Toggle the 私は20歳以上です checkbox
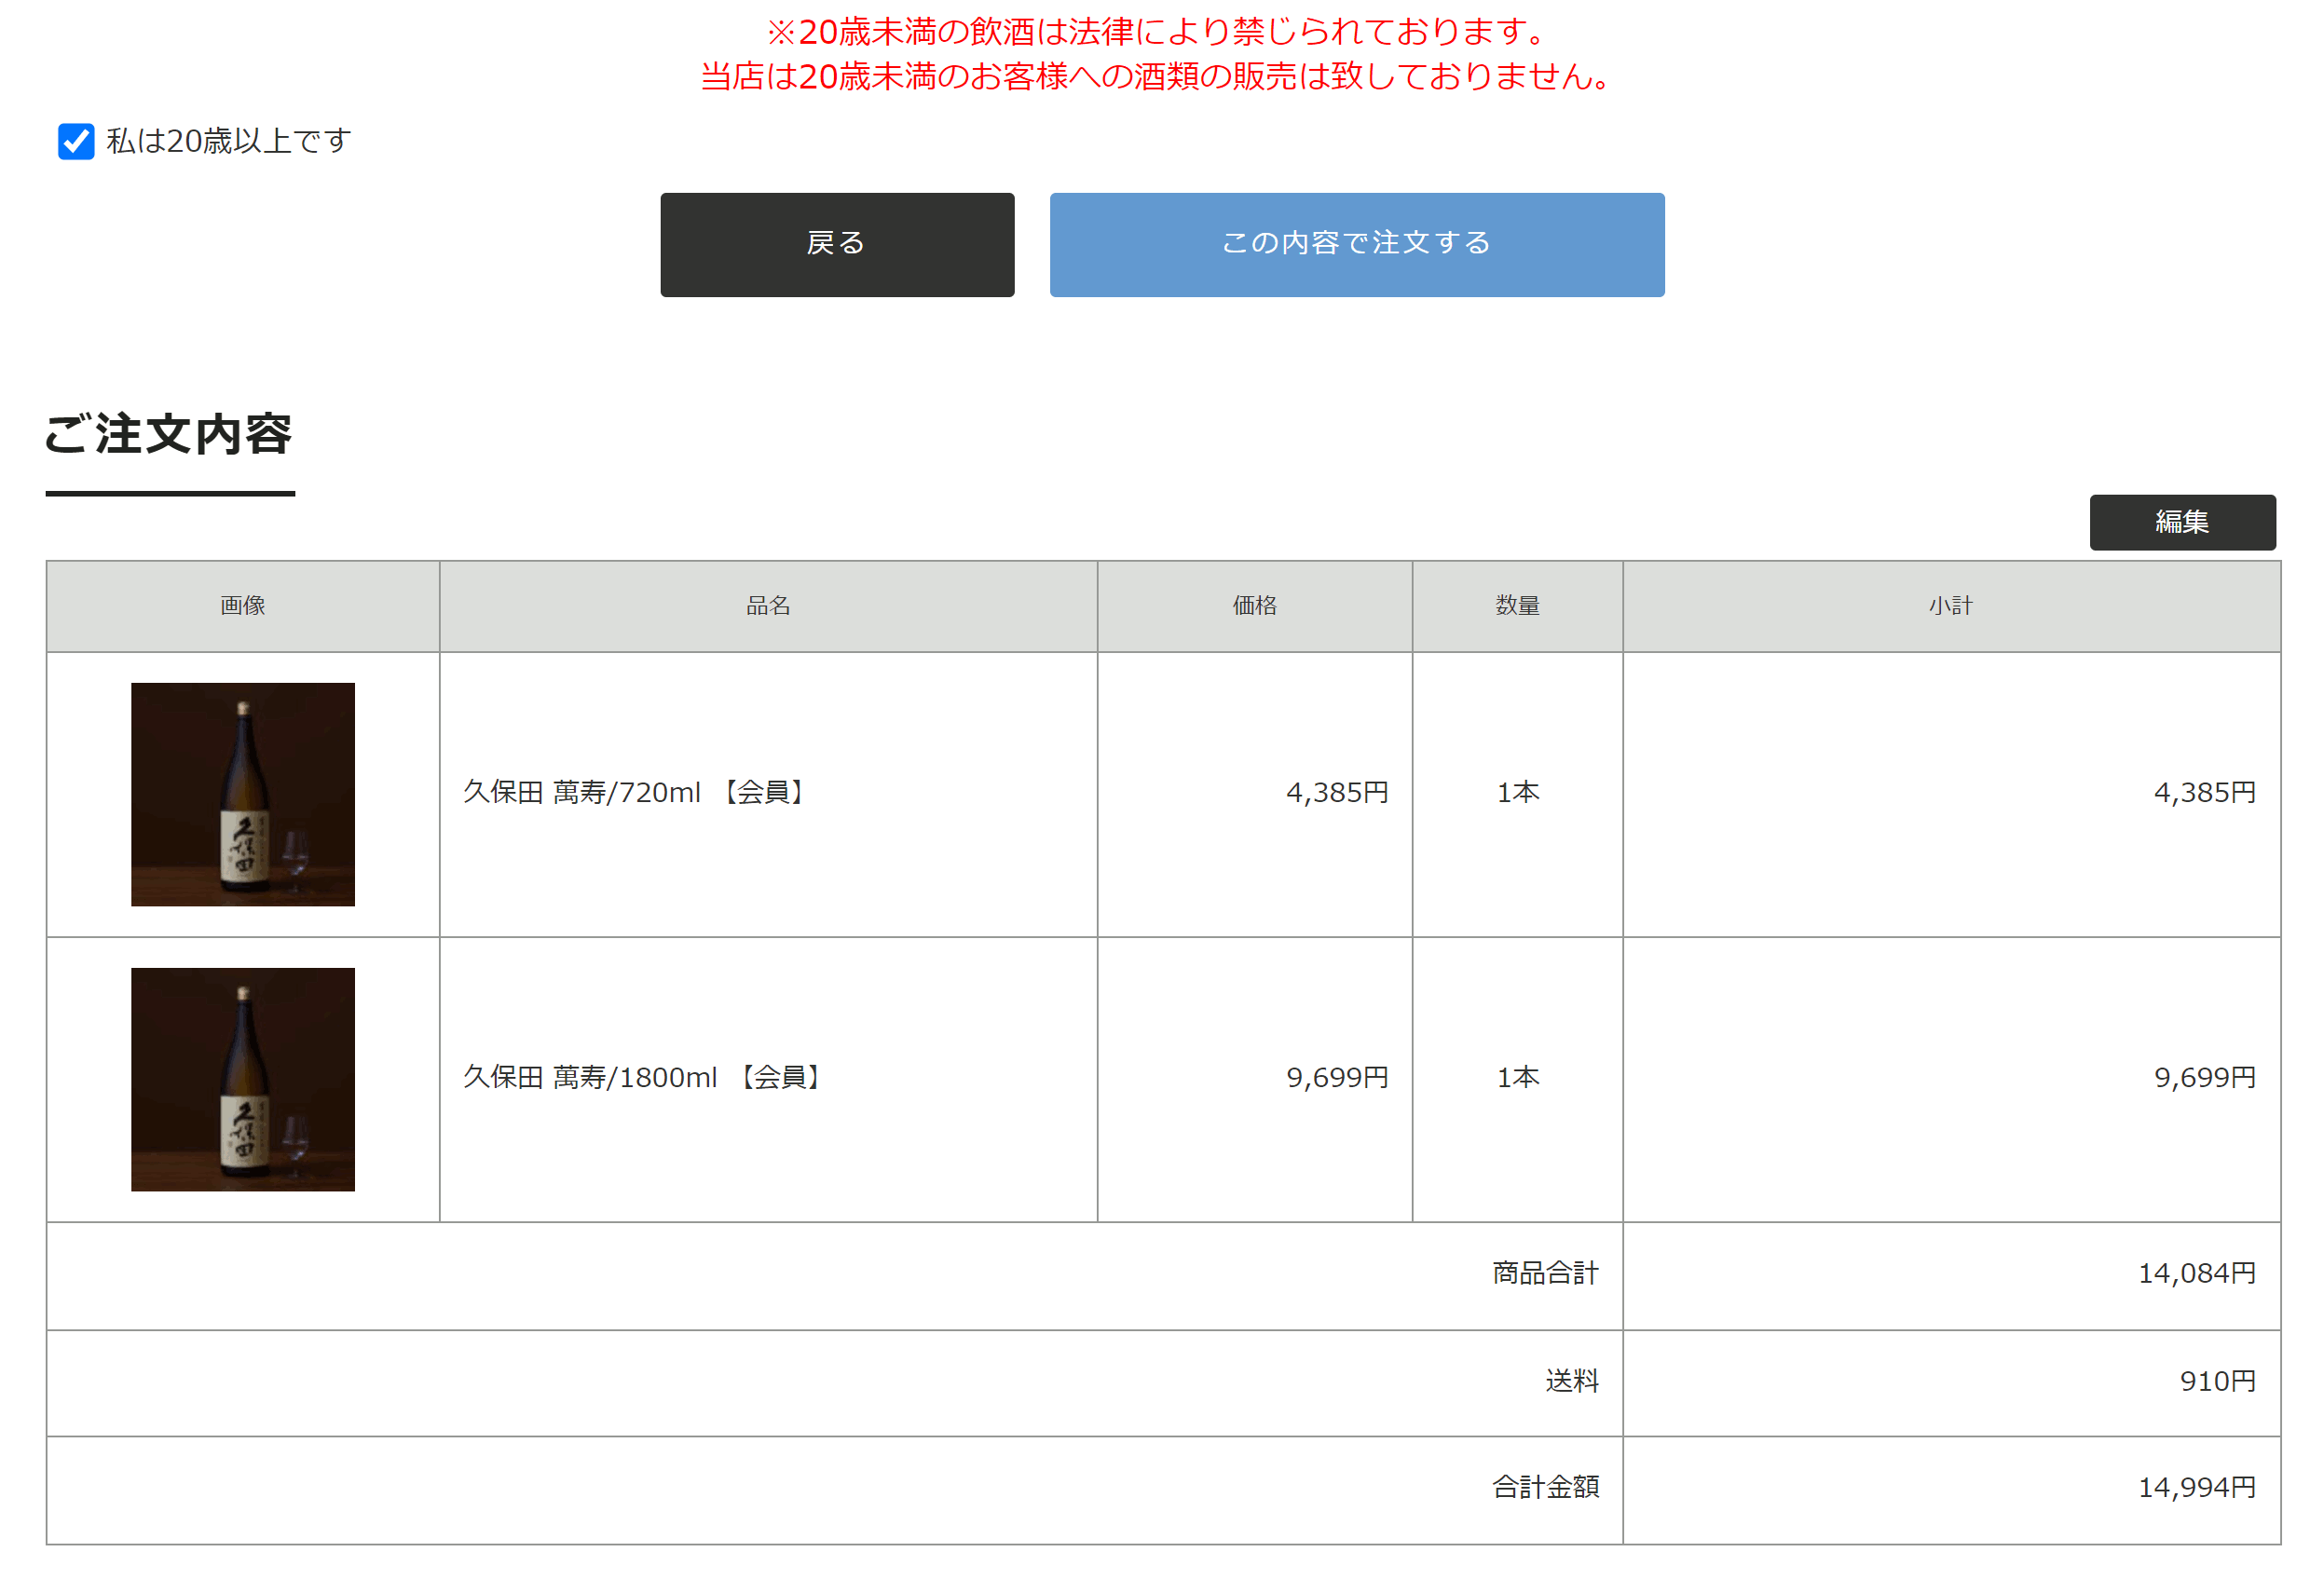 (76, 141)
